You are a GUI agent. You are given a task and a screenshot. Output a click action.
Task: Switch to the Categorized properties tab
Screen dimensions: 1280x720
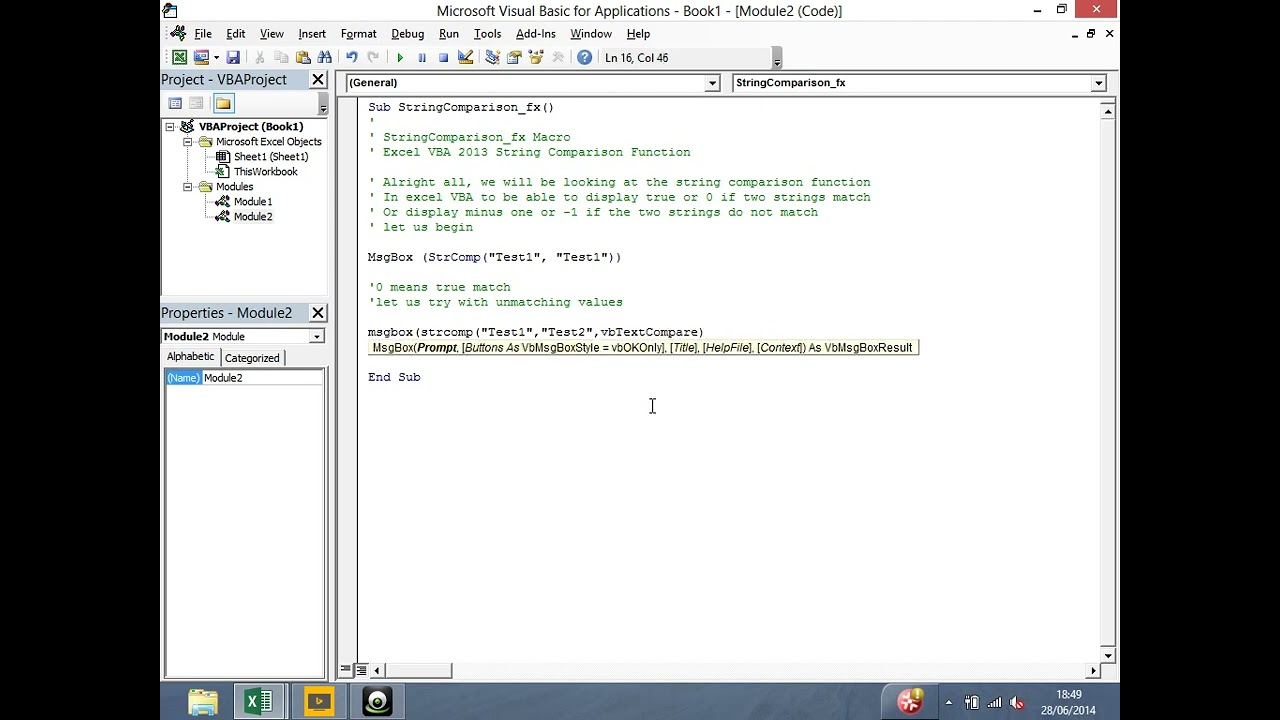click(252, 358)
